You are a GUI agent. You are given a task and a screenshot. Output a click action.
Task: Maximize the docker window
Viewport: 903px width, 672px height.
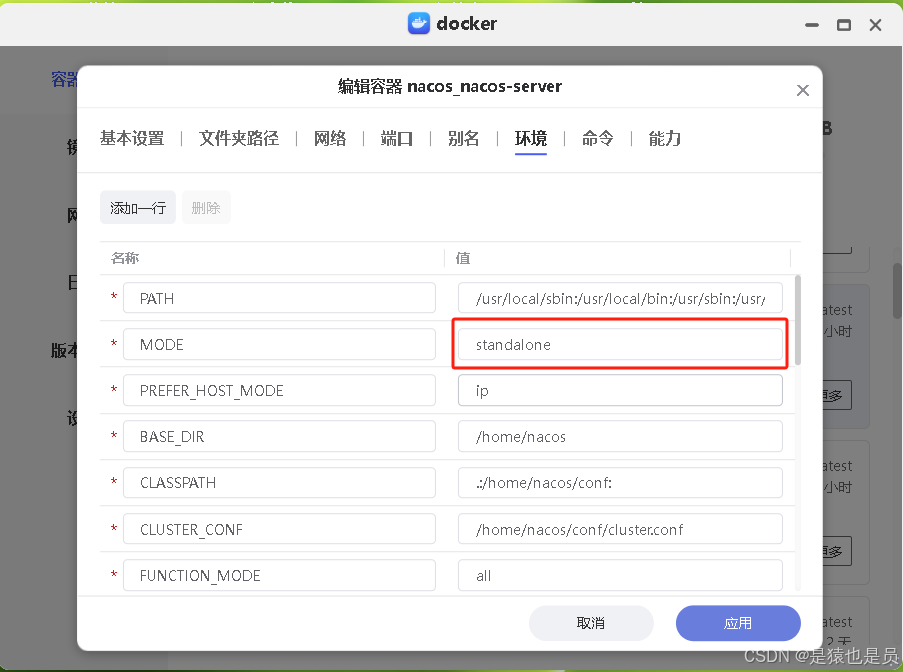point(844,25)
